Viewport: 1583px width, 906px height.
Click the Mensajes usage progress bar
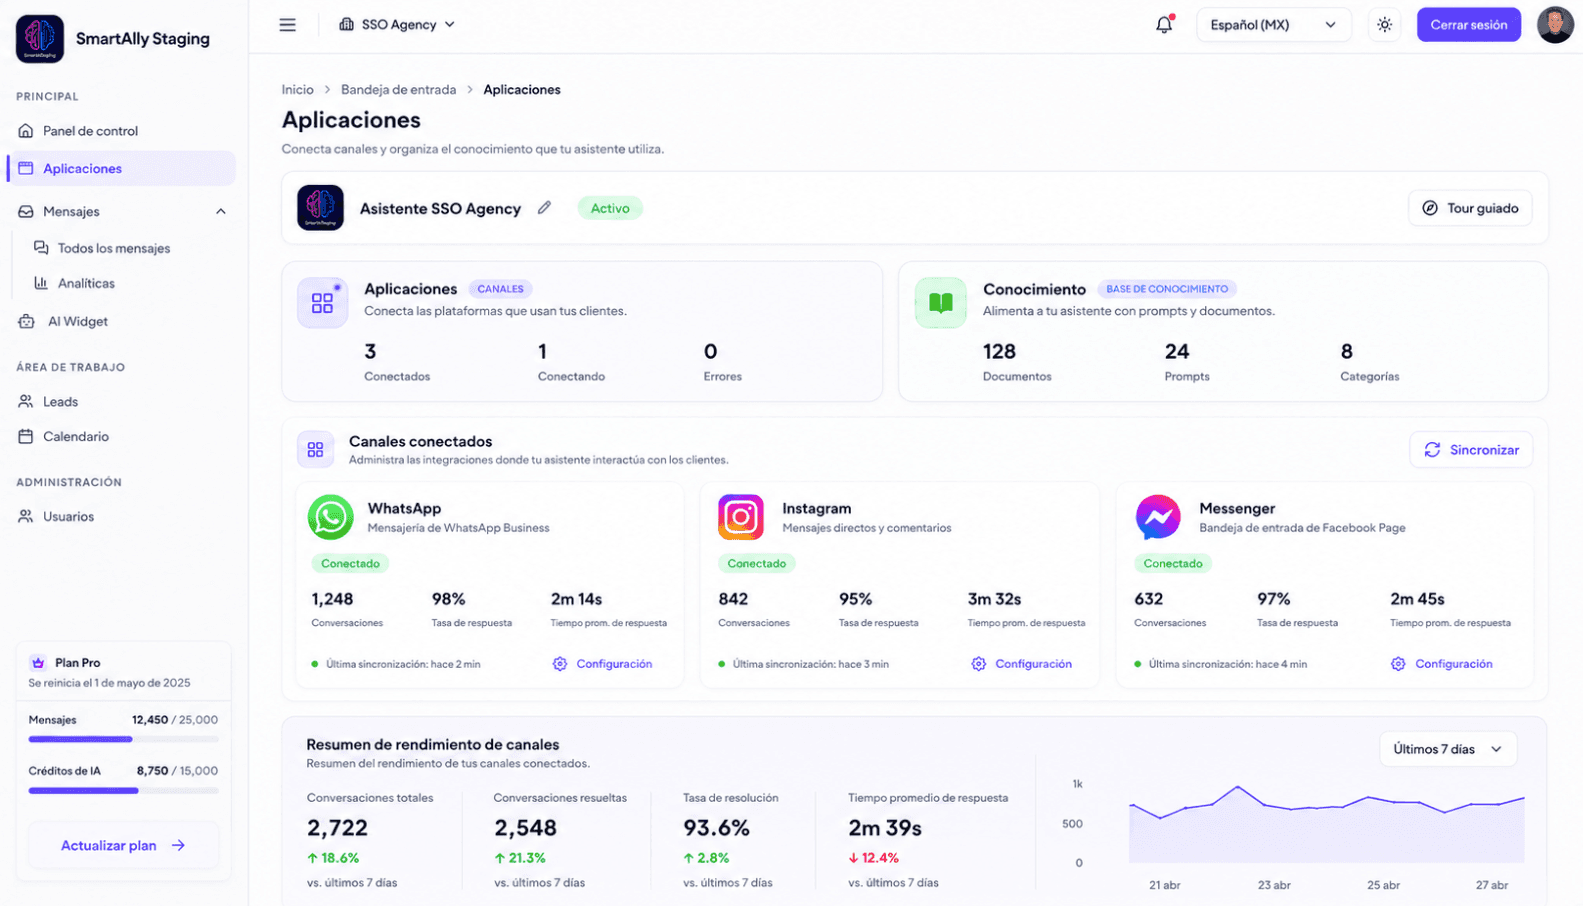click(x=124, y=739)
